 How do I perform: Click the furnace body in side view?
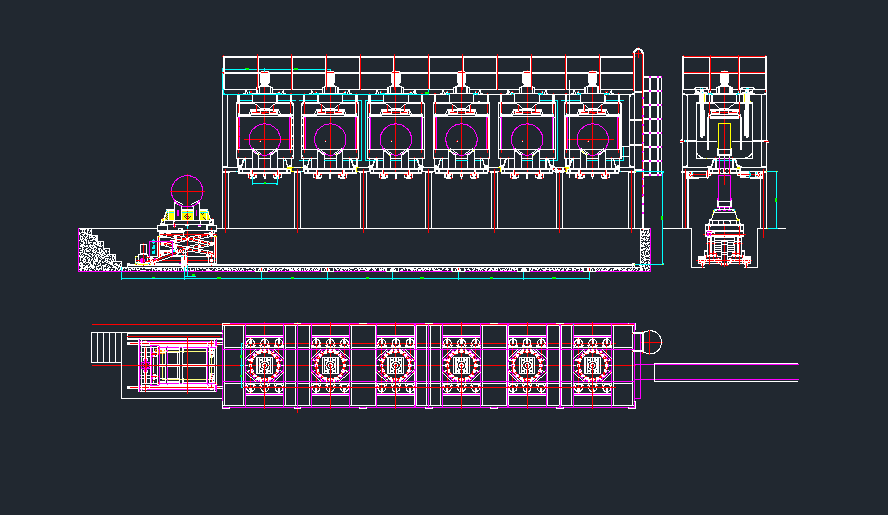[725, 130]
